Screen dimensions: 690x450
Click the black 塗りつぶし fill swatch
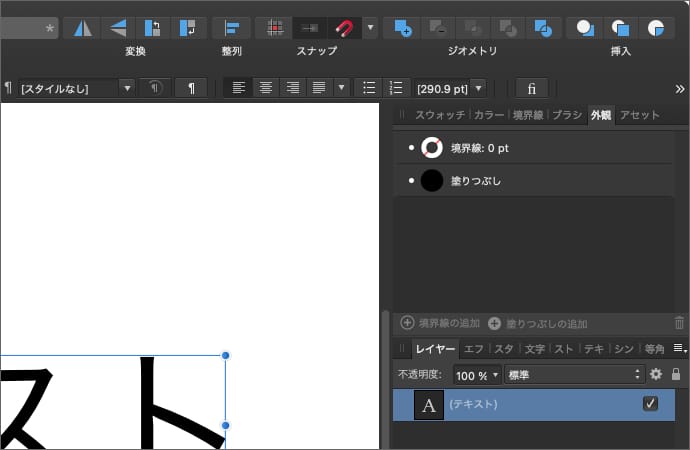(431, 181)
